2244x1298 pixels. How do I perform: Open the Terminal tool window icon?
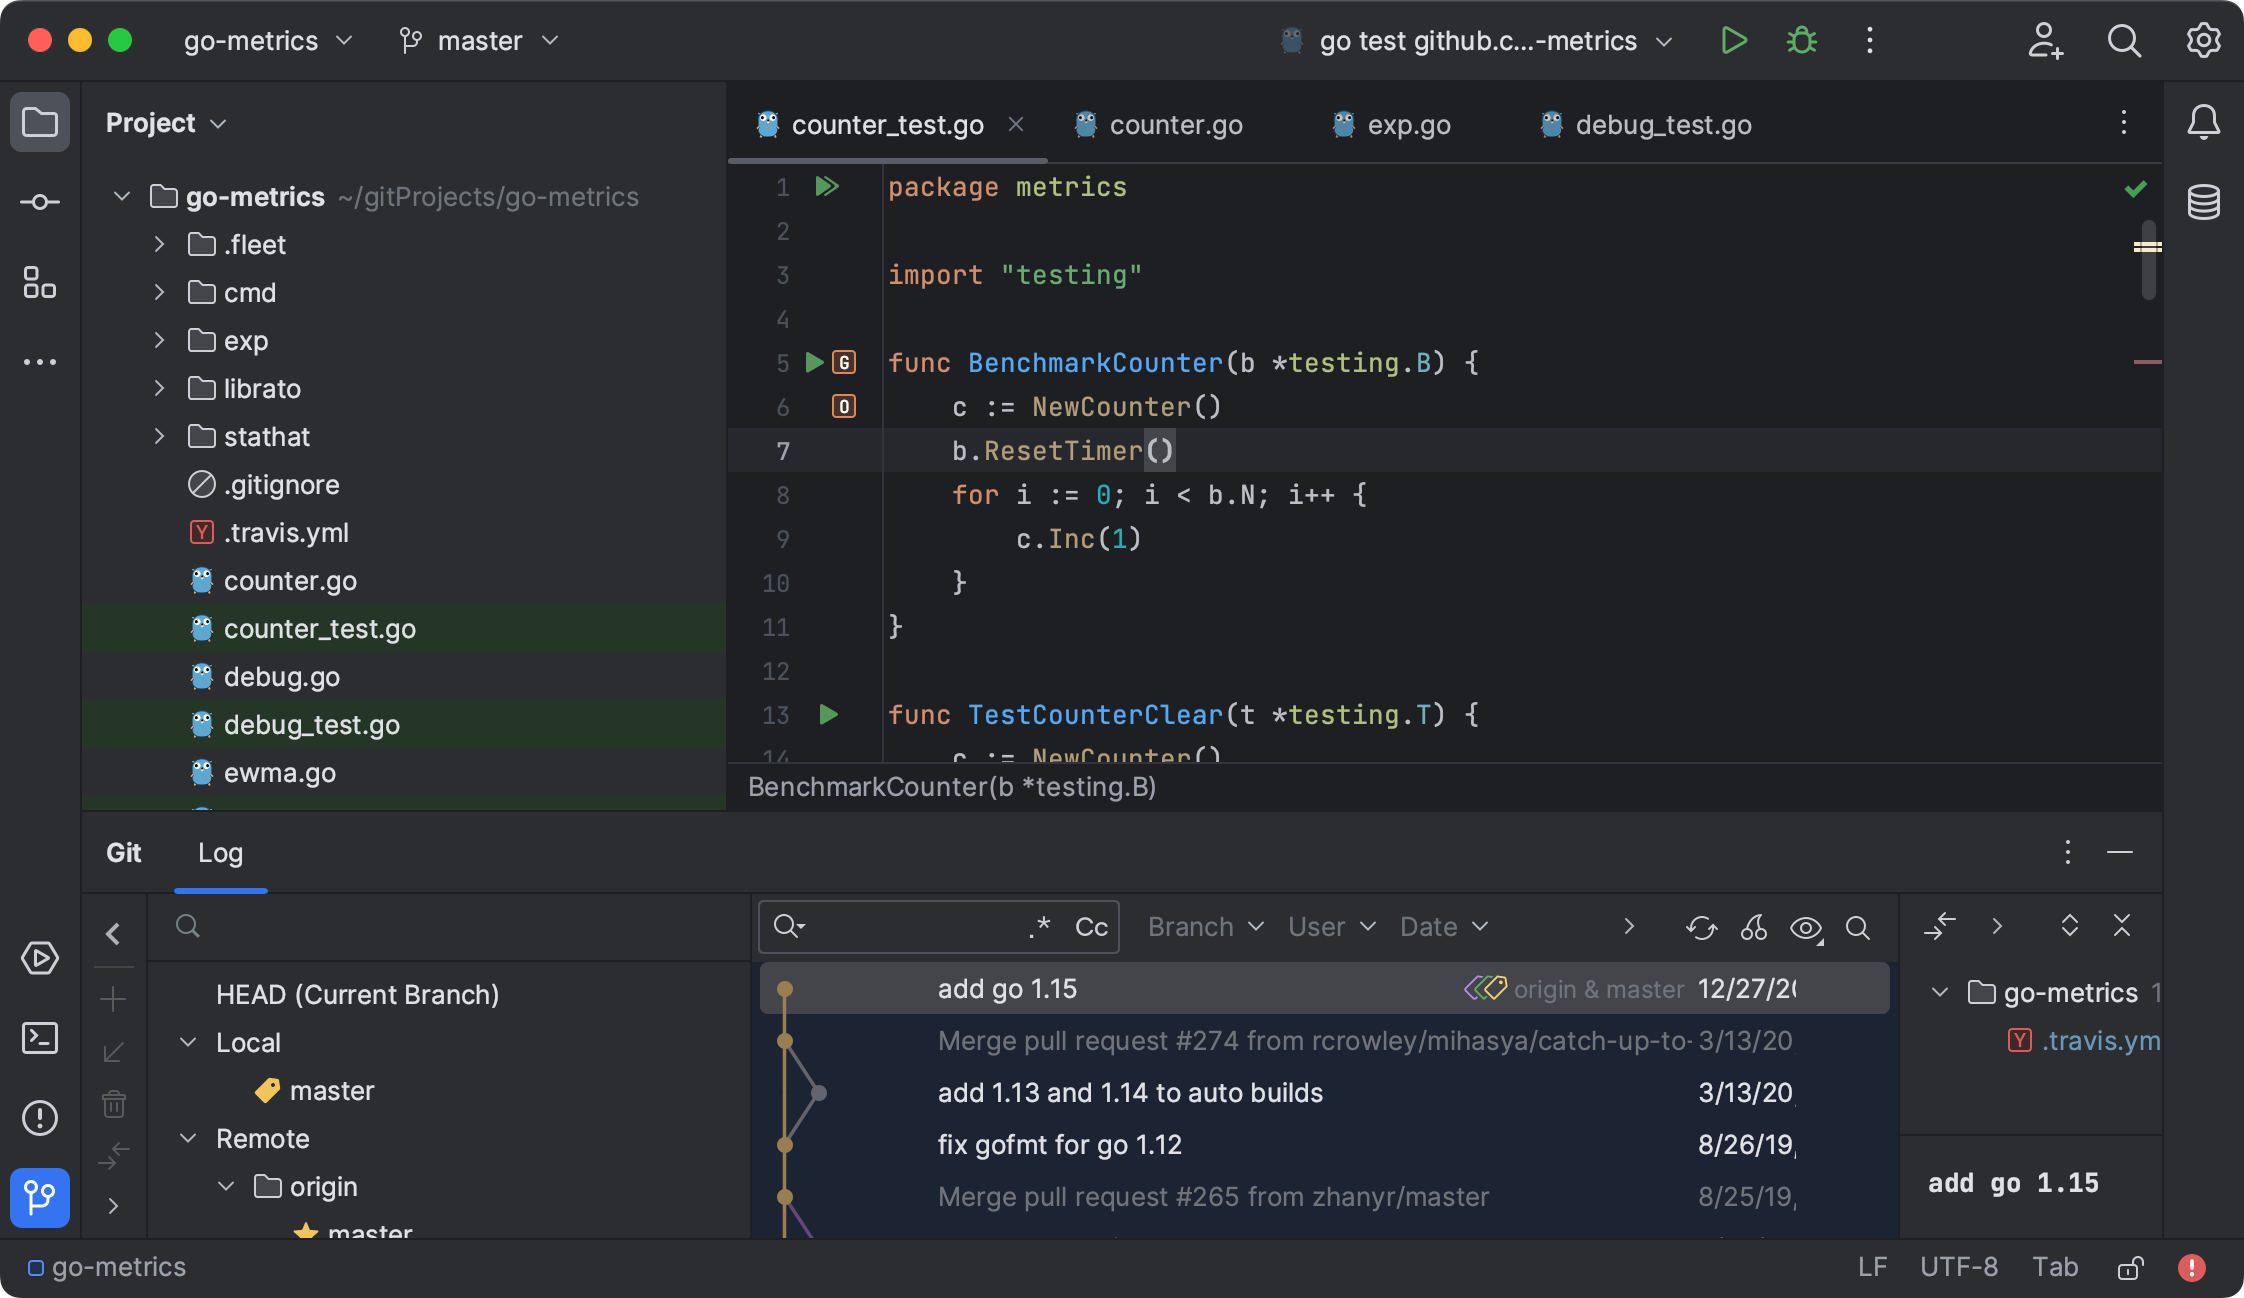pyautogui.click(x=40, y=1038)
